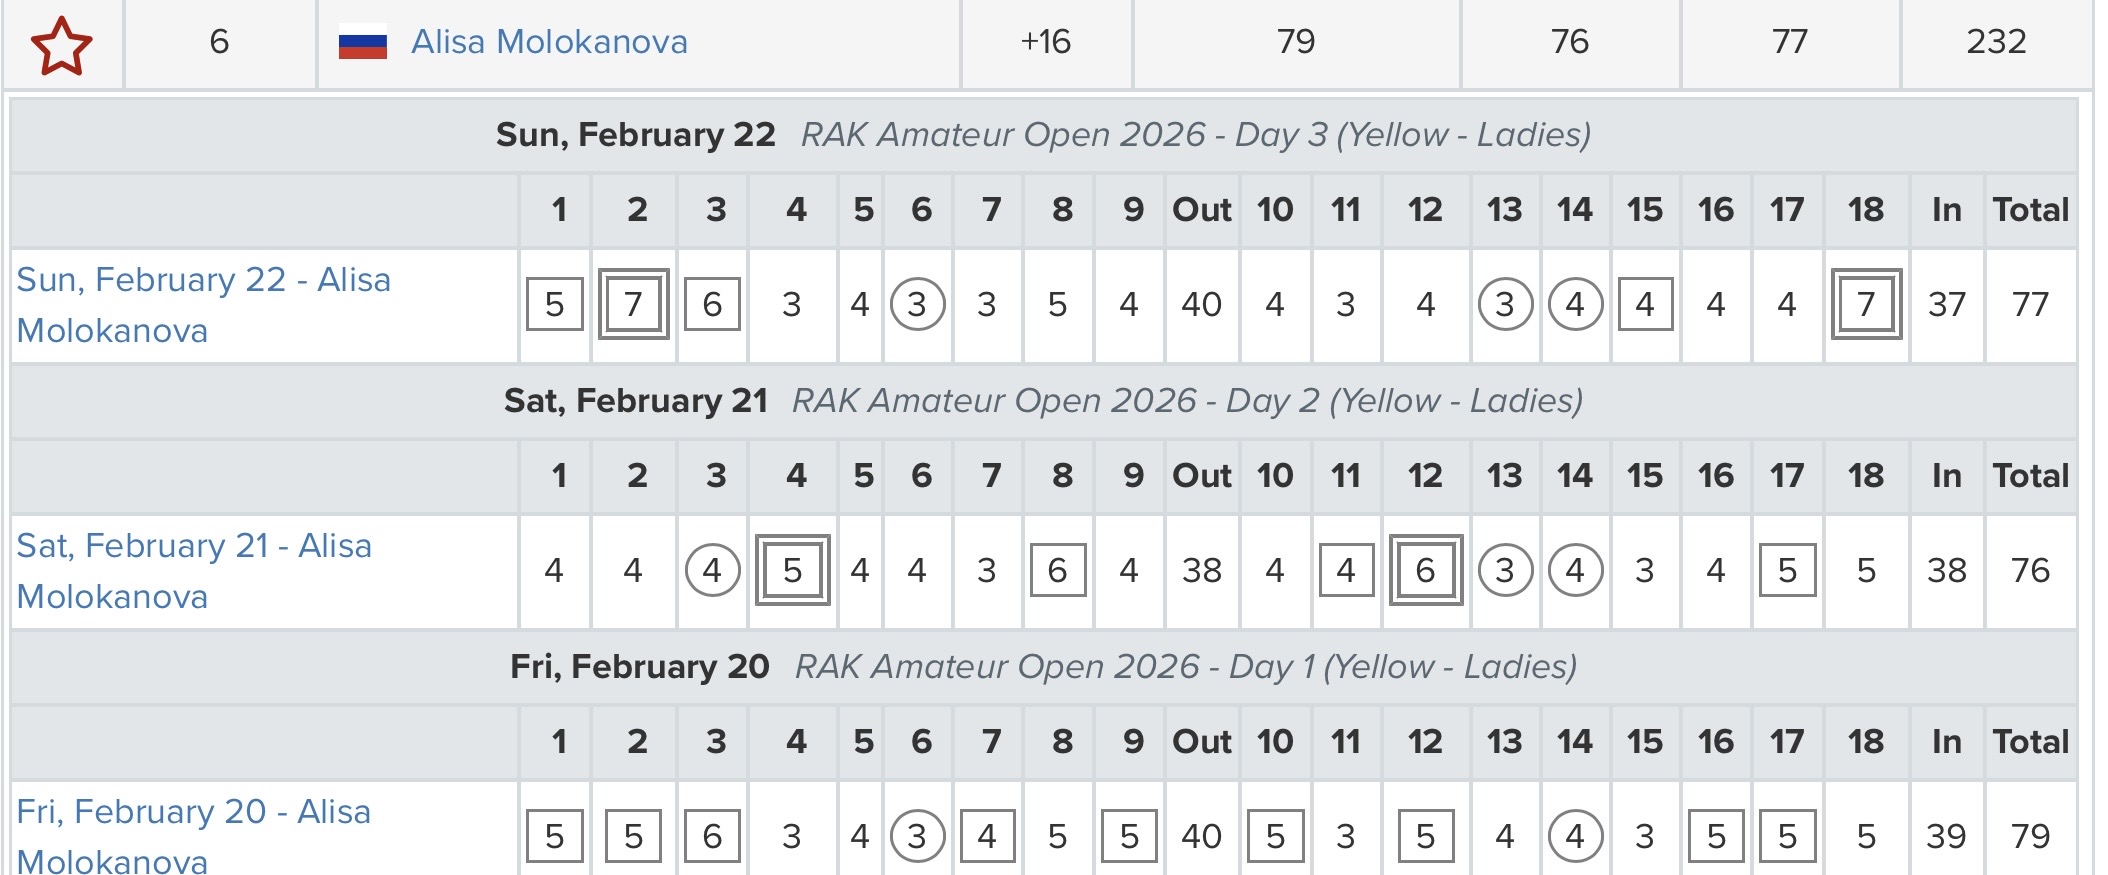2108x875 pixels.
Task: Click Sunday's hole 18 double-bogey score 7
Action: tap(1866, 304)
